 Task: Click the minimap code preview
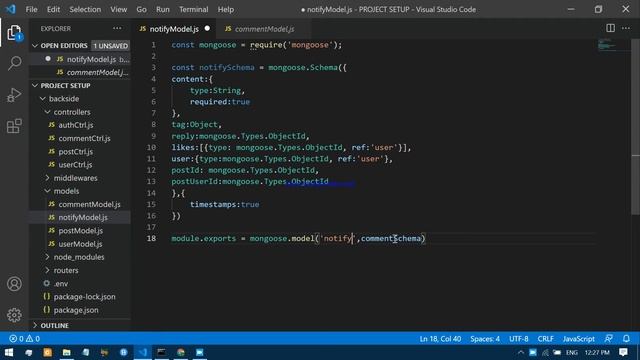click(607, 45)
